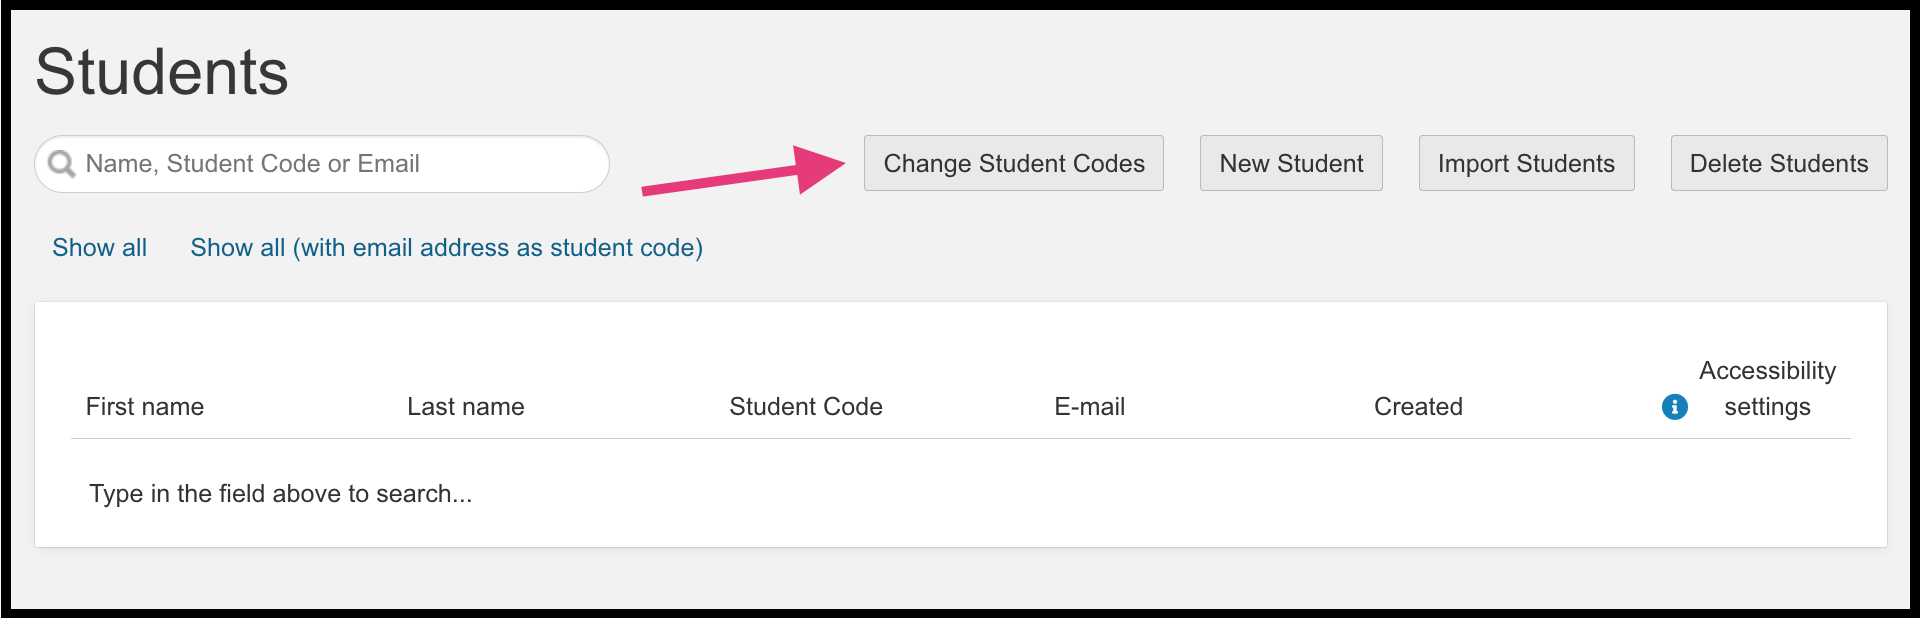Sort the table by E-mail column

1090,406
